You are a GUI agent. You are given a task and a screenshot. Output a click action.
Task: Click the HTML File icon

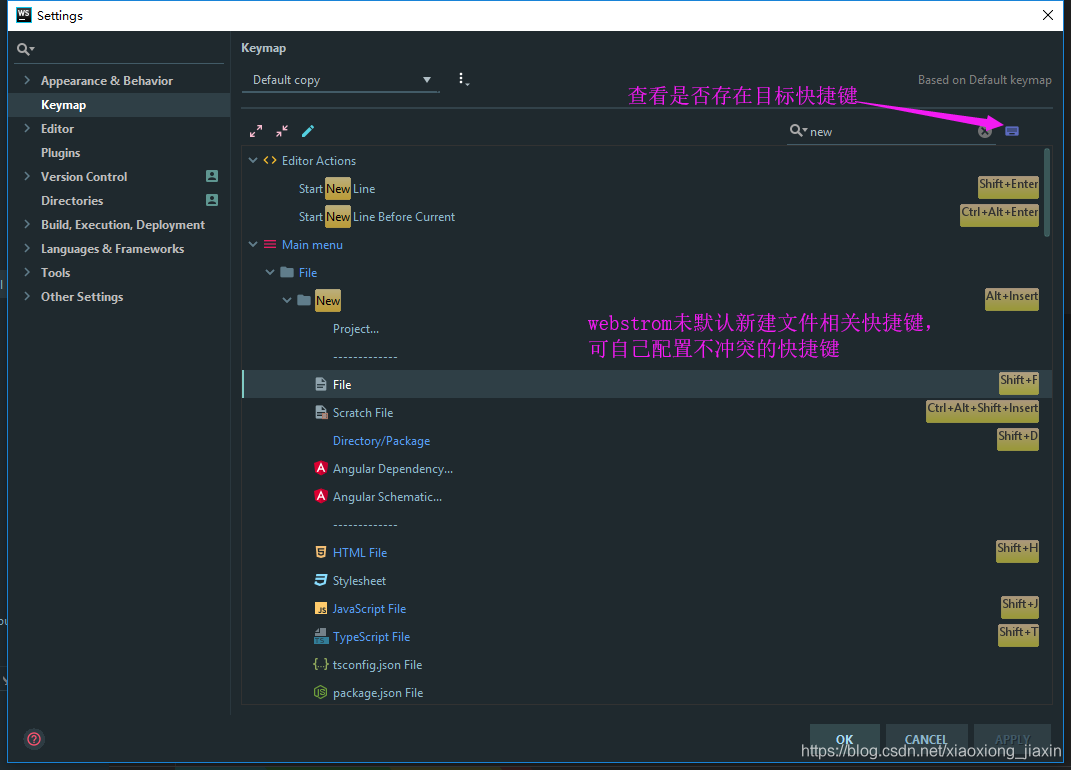(x=320, y=552)
